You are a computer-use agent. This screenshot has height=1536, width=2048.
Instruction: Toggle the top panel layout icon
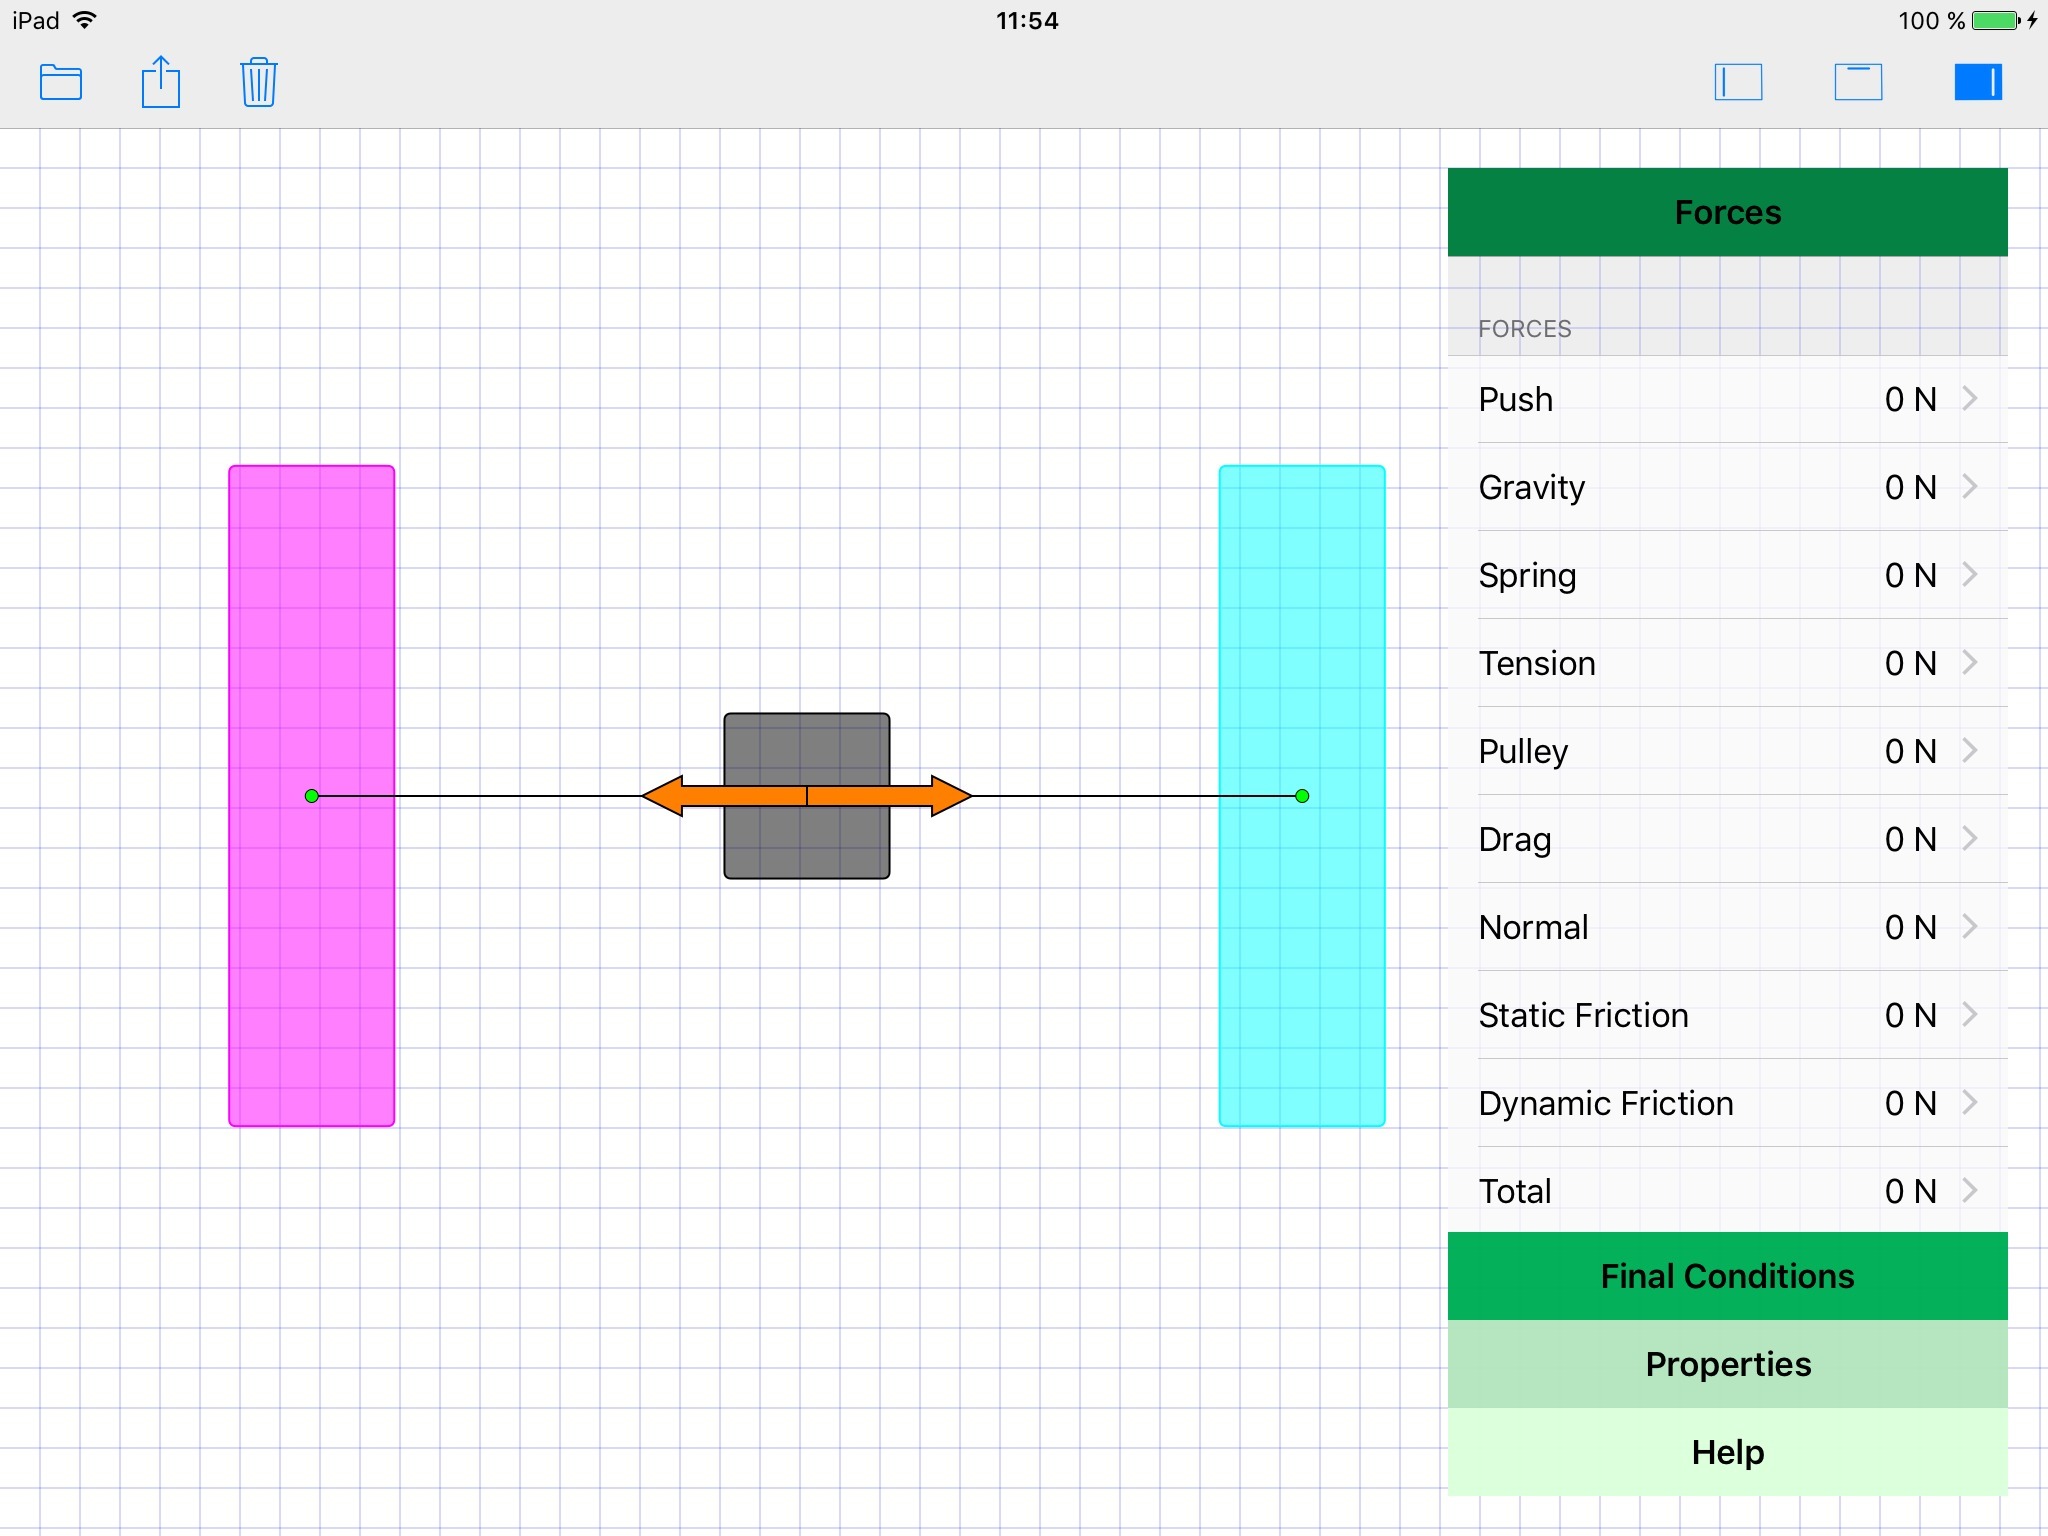pos(1858,82)
